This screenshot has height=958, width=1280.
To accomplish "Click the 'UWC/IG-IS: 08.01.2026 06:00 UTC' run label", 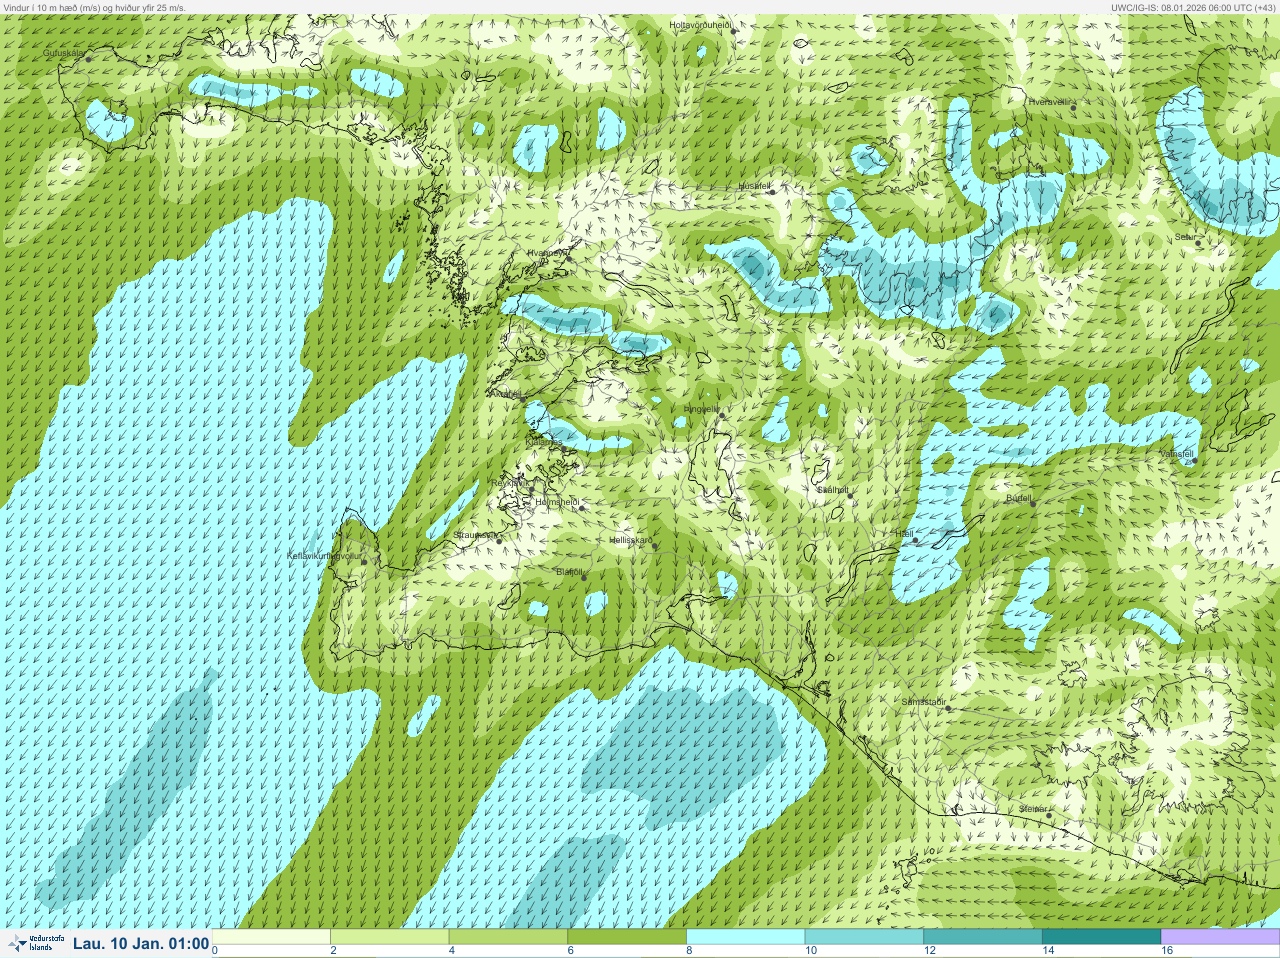I will [x=1181, y=7].
